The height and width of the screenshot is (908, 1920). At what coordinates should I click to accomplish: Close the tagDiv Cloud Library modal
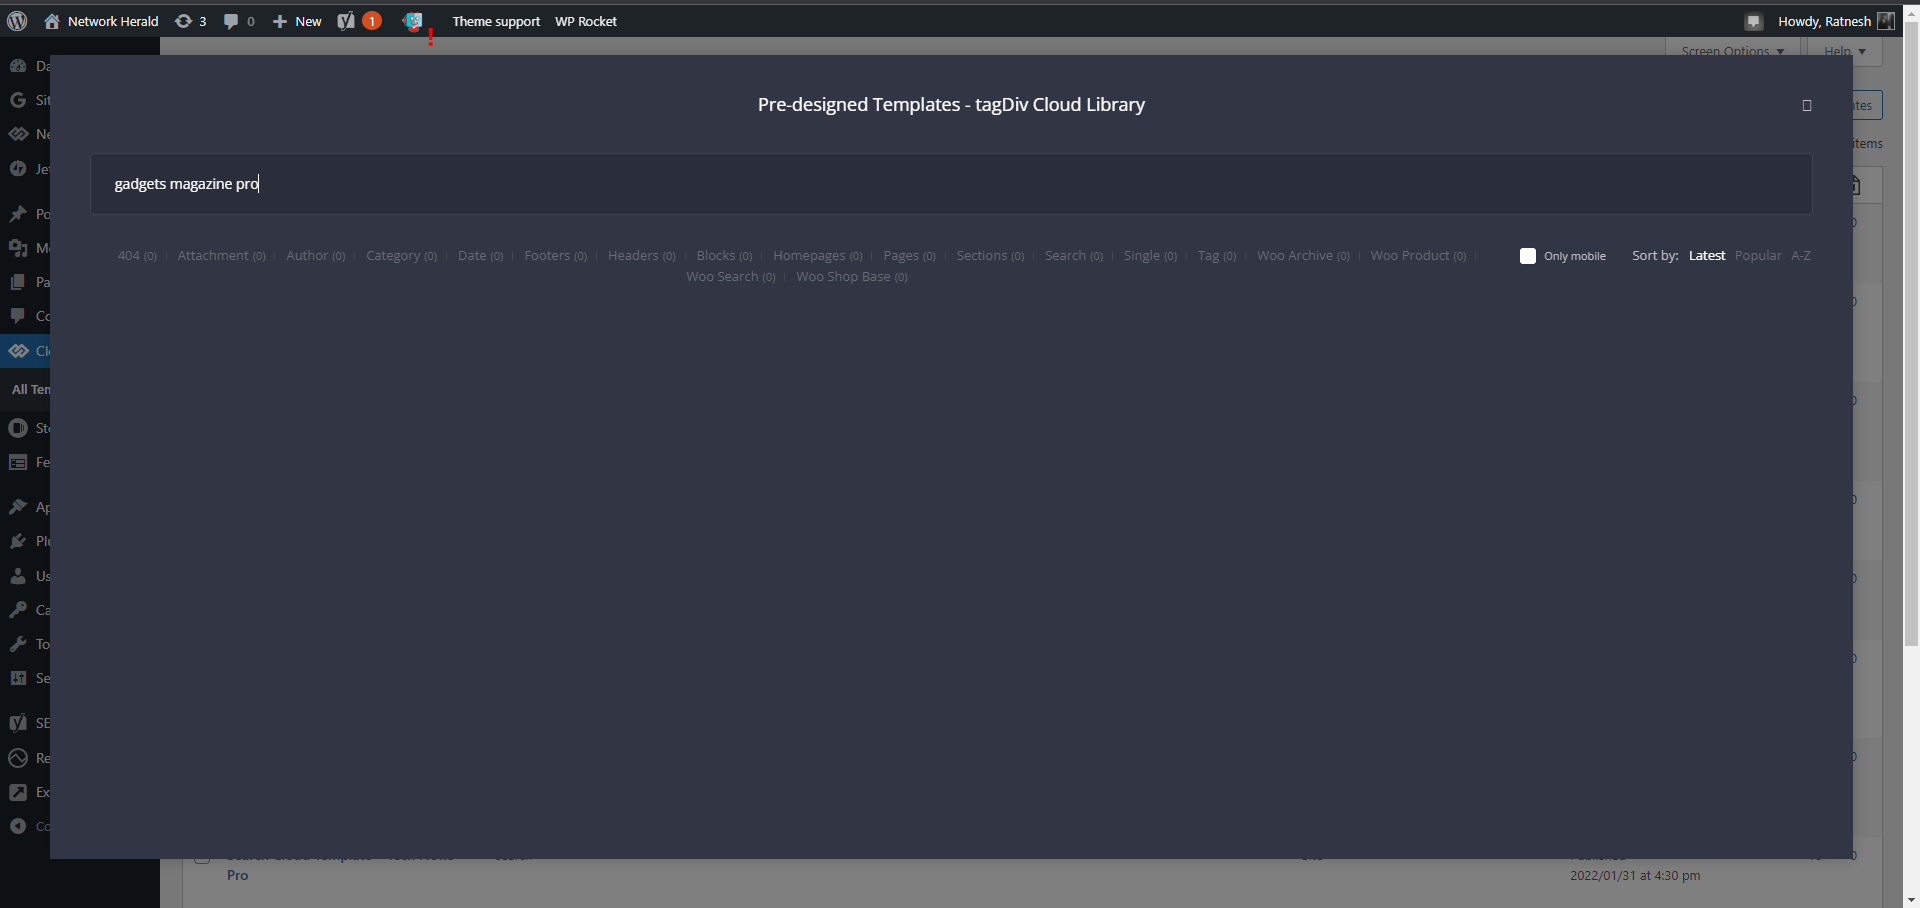pyautogui.click(x=1807, y=105)
